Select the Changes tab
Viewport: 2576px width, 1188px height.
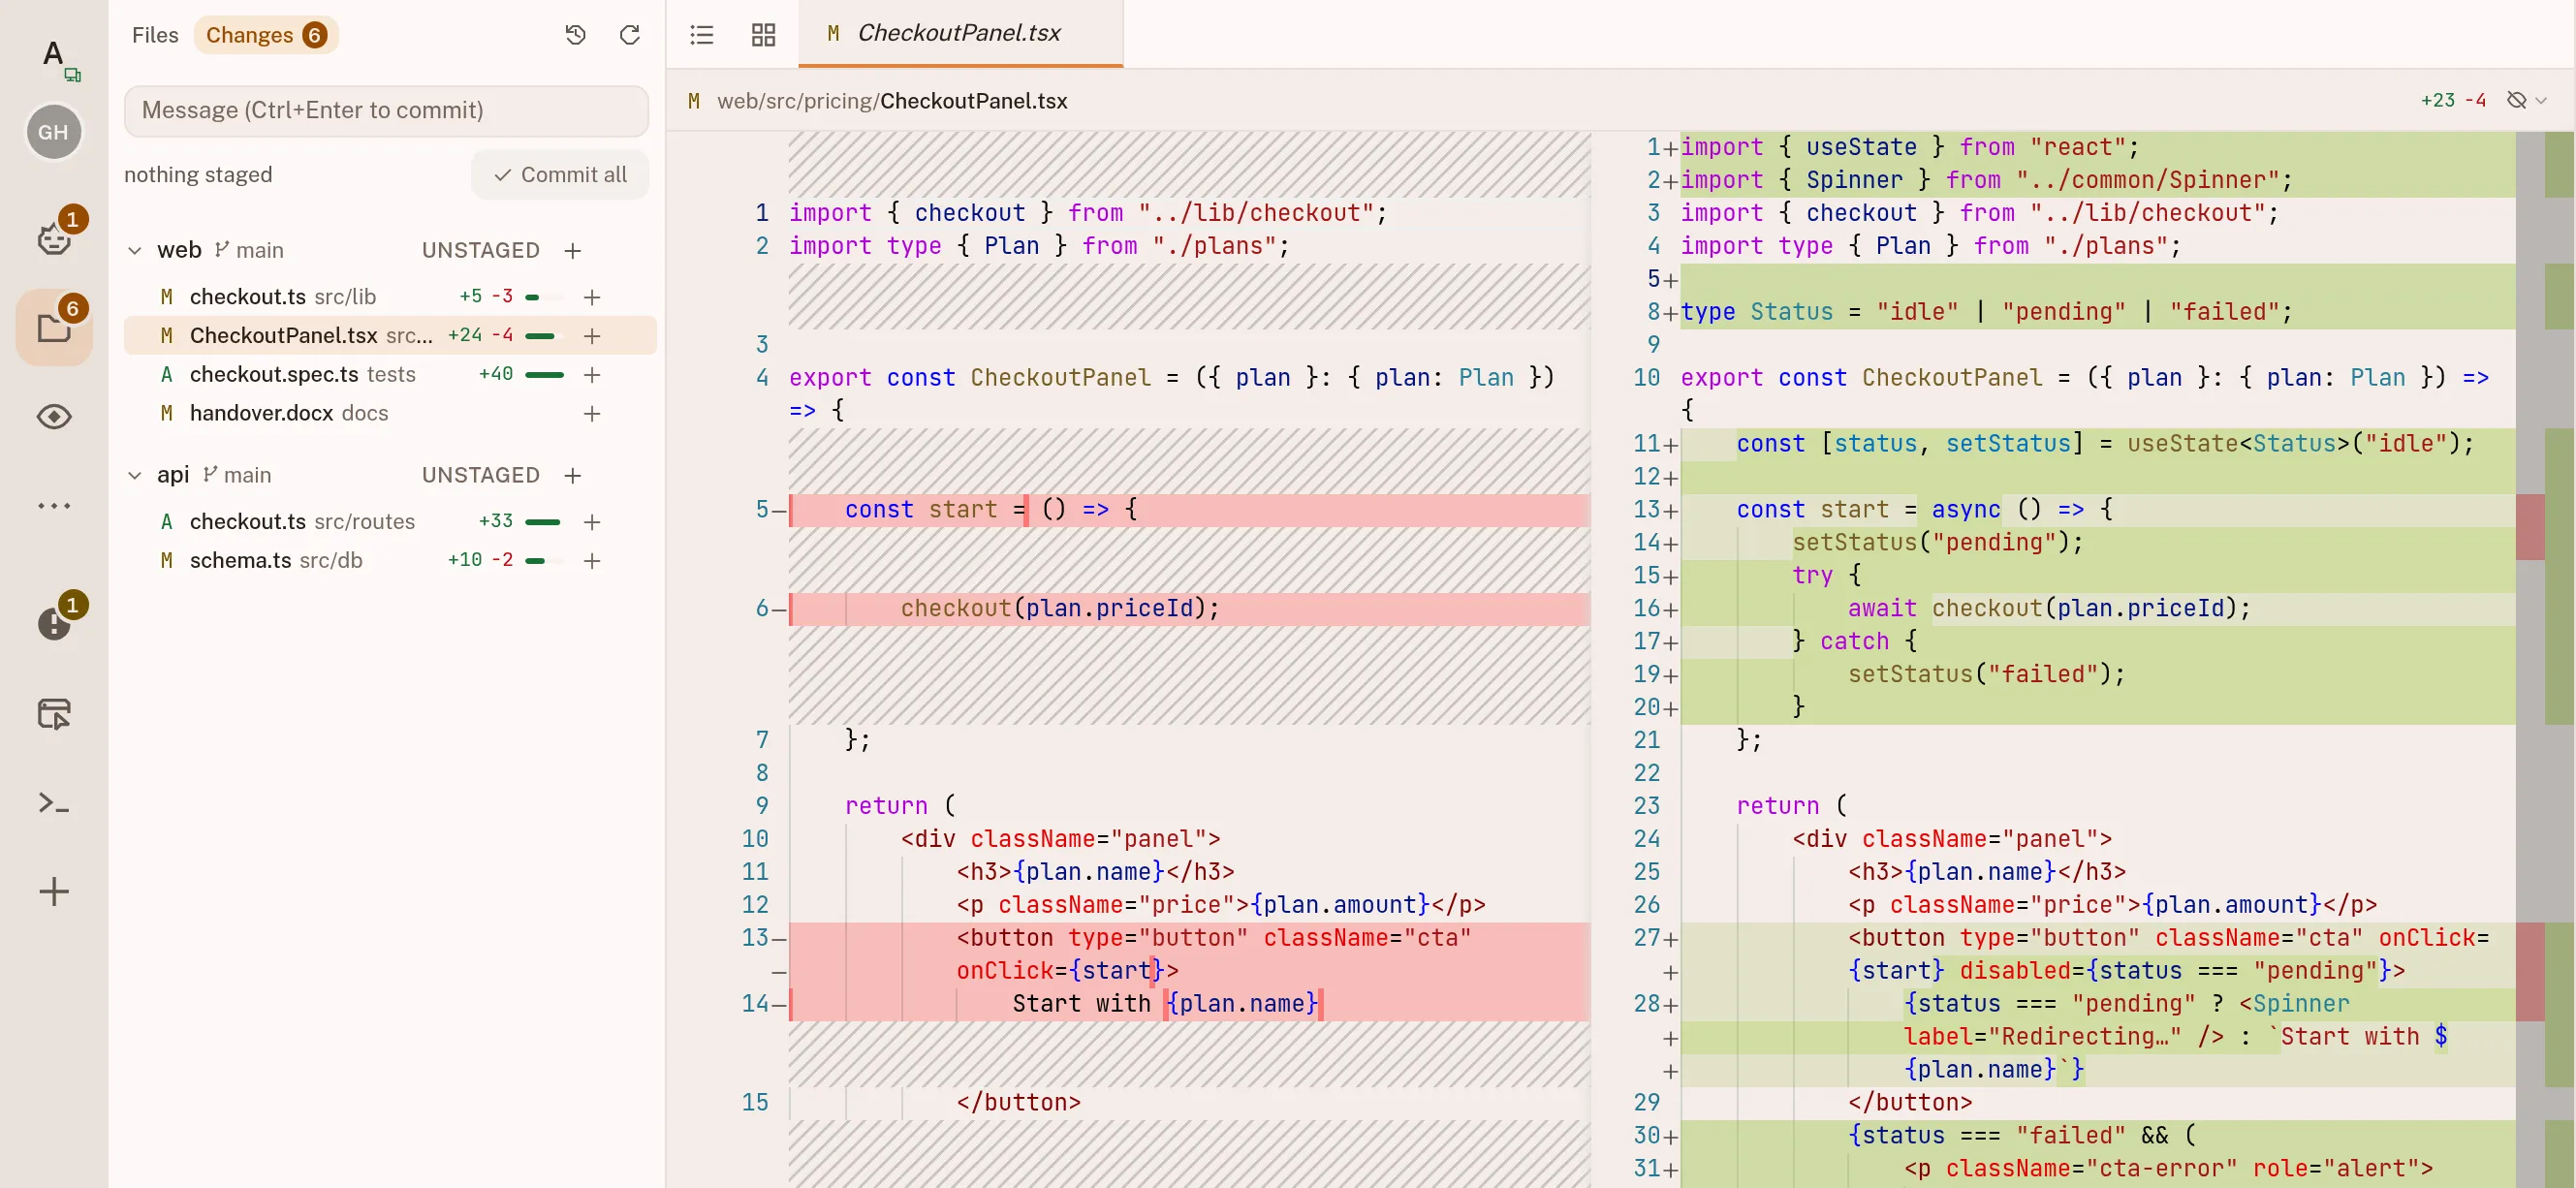pyautogui.click(x=266, y=35)
